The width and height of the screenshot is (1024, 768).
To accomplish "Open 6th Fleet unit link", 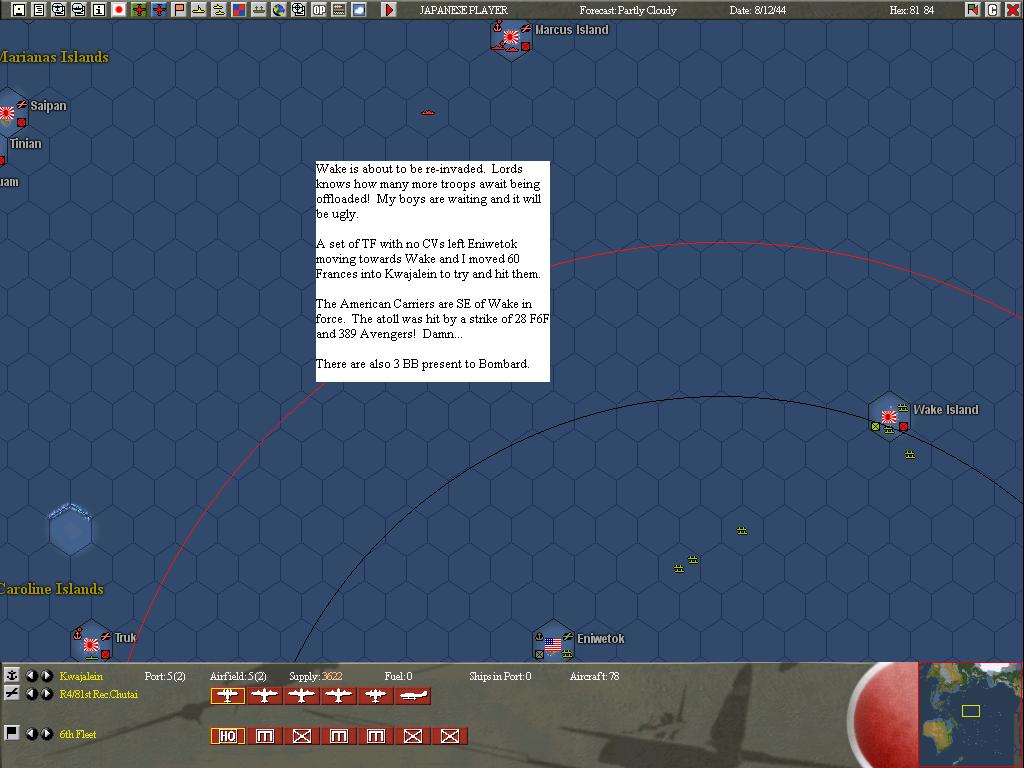I will click(x=78, y=734).
